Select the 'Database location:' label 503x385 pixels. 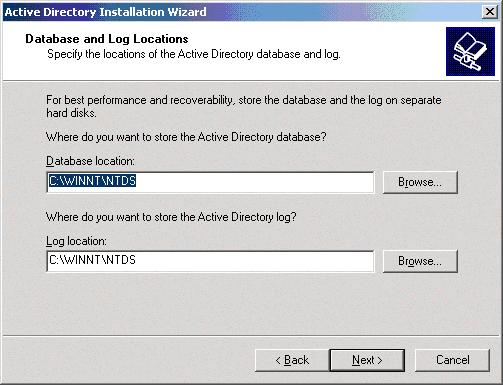(90, 161)
